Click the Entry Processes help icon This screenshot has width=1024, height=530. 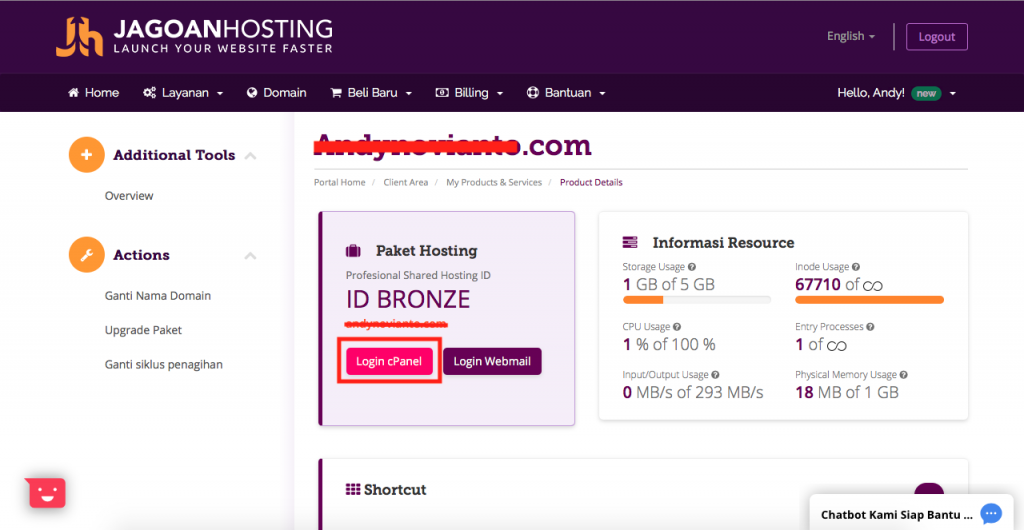pyautogui.click(x=870, y=326)
